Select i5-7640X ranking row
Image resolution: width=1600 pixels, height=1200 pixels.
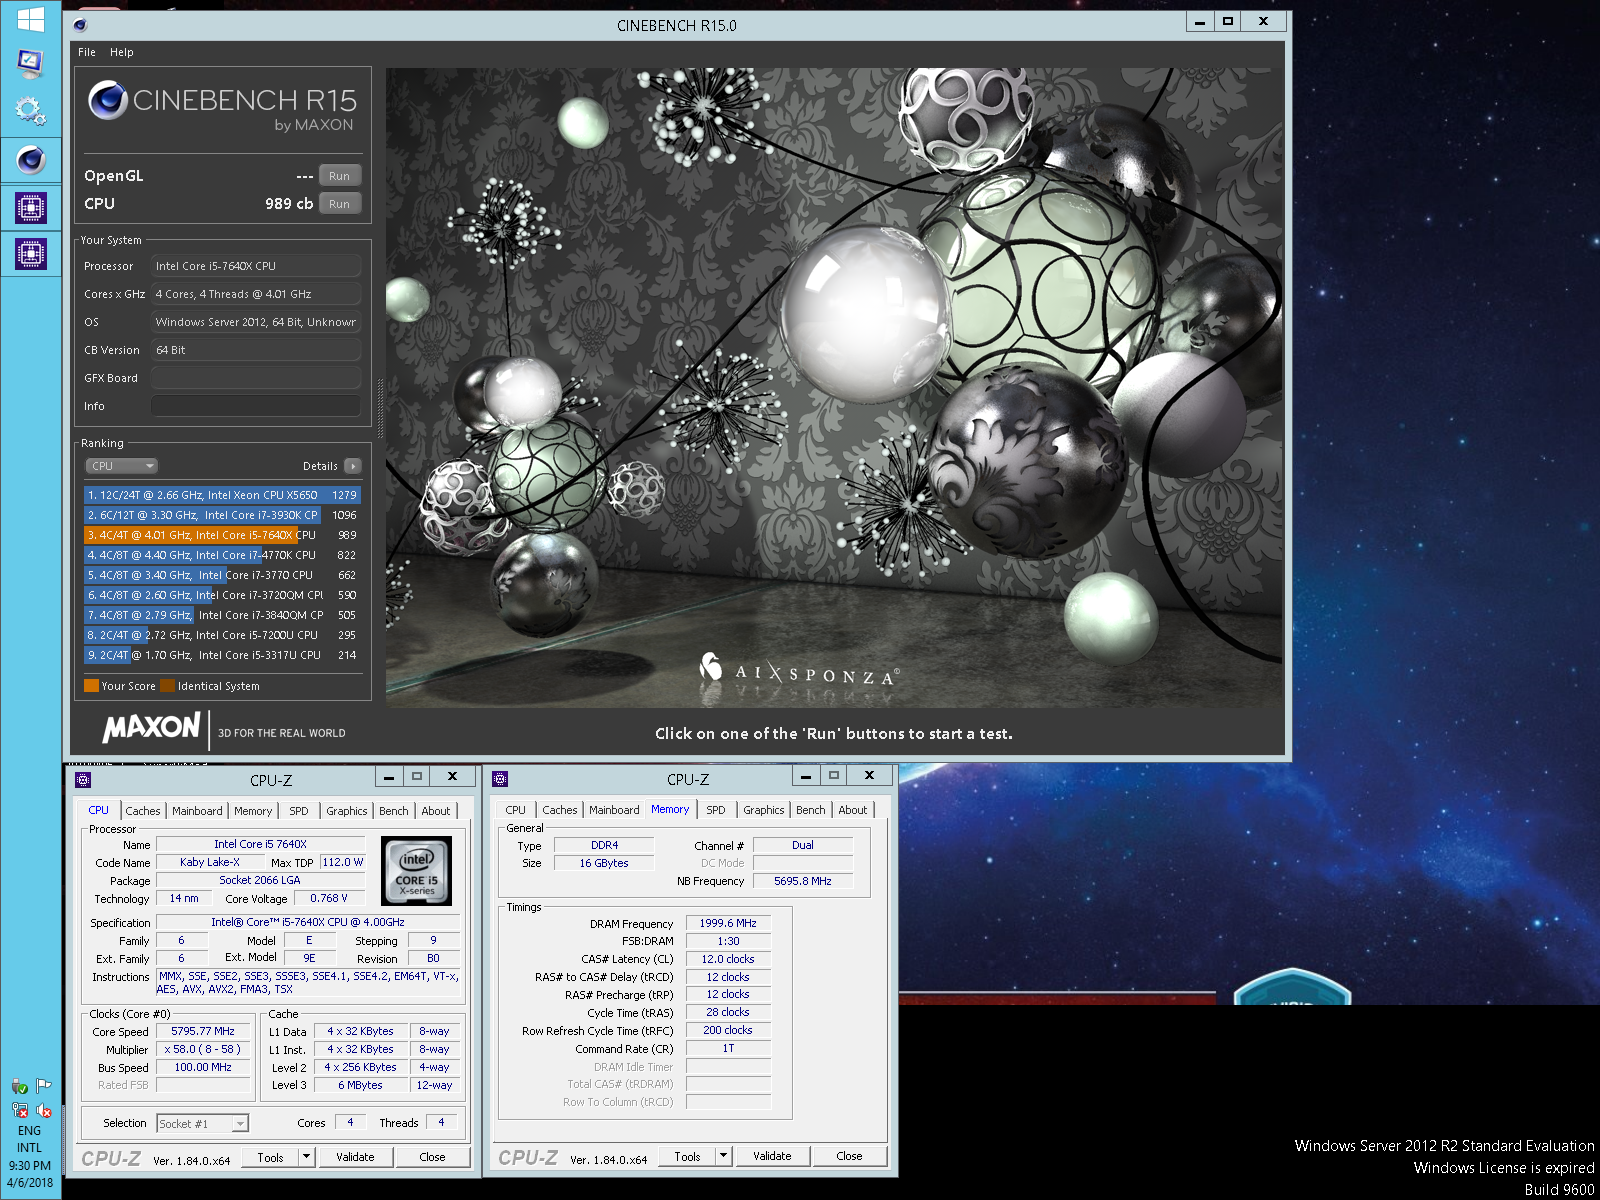(222, 535)
